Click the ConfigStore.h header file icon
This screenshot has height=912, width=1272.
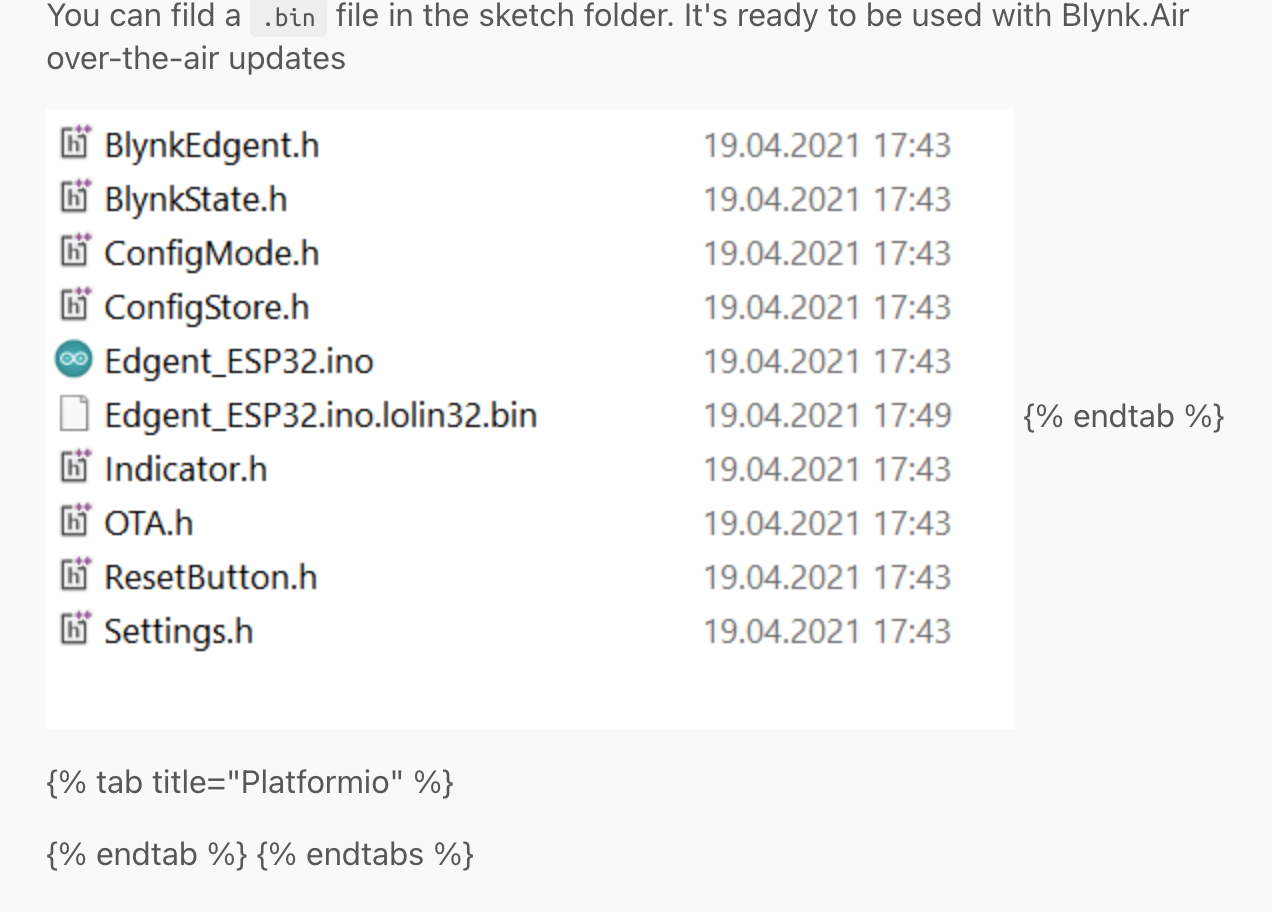pos(75,306)
